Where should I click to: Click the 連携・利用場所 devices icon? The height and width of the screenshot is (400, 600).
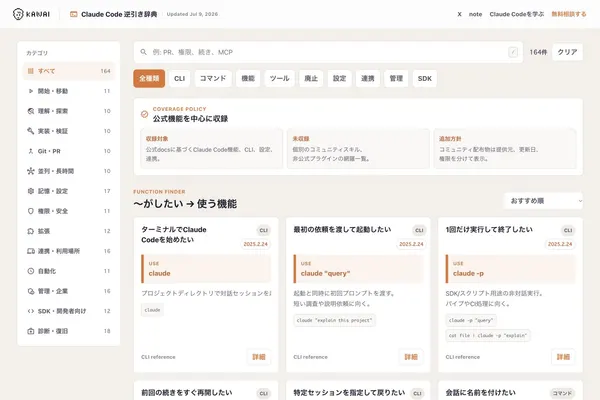point(31,251)
